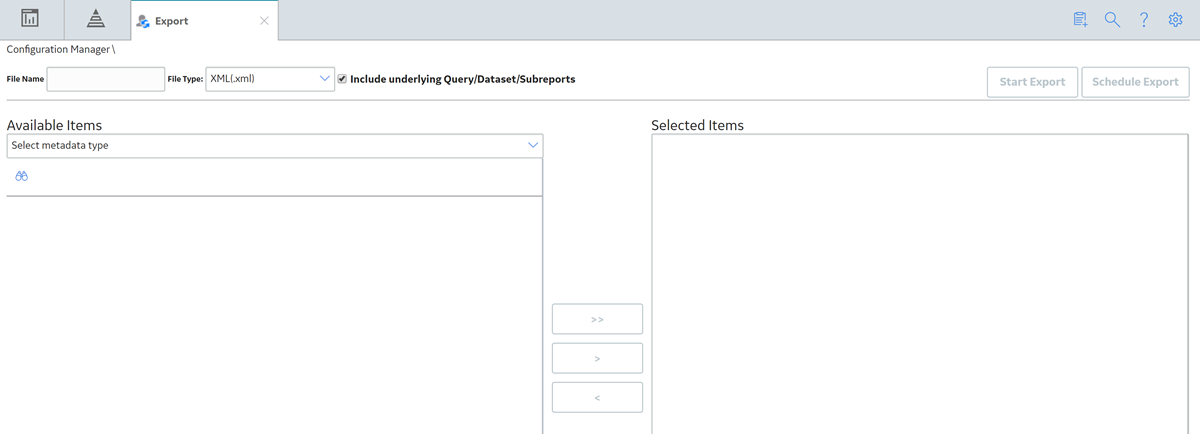Click the < remove selected item button
Viewport: 1200px width, 434px height.
597,397
